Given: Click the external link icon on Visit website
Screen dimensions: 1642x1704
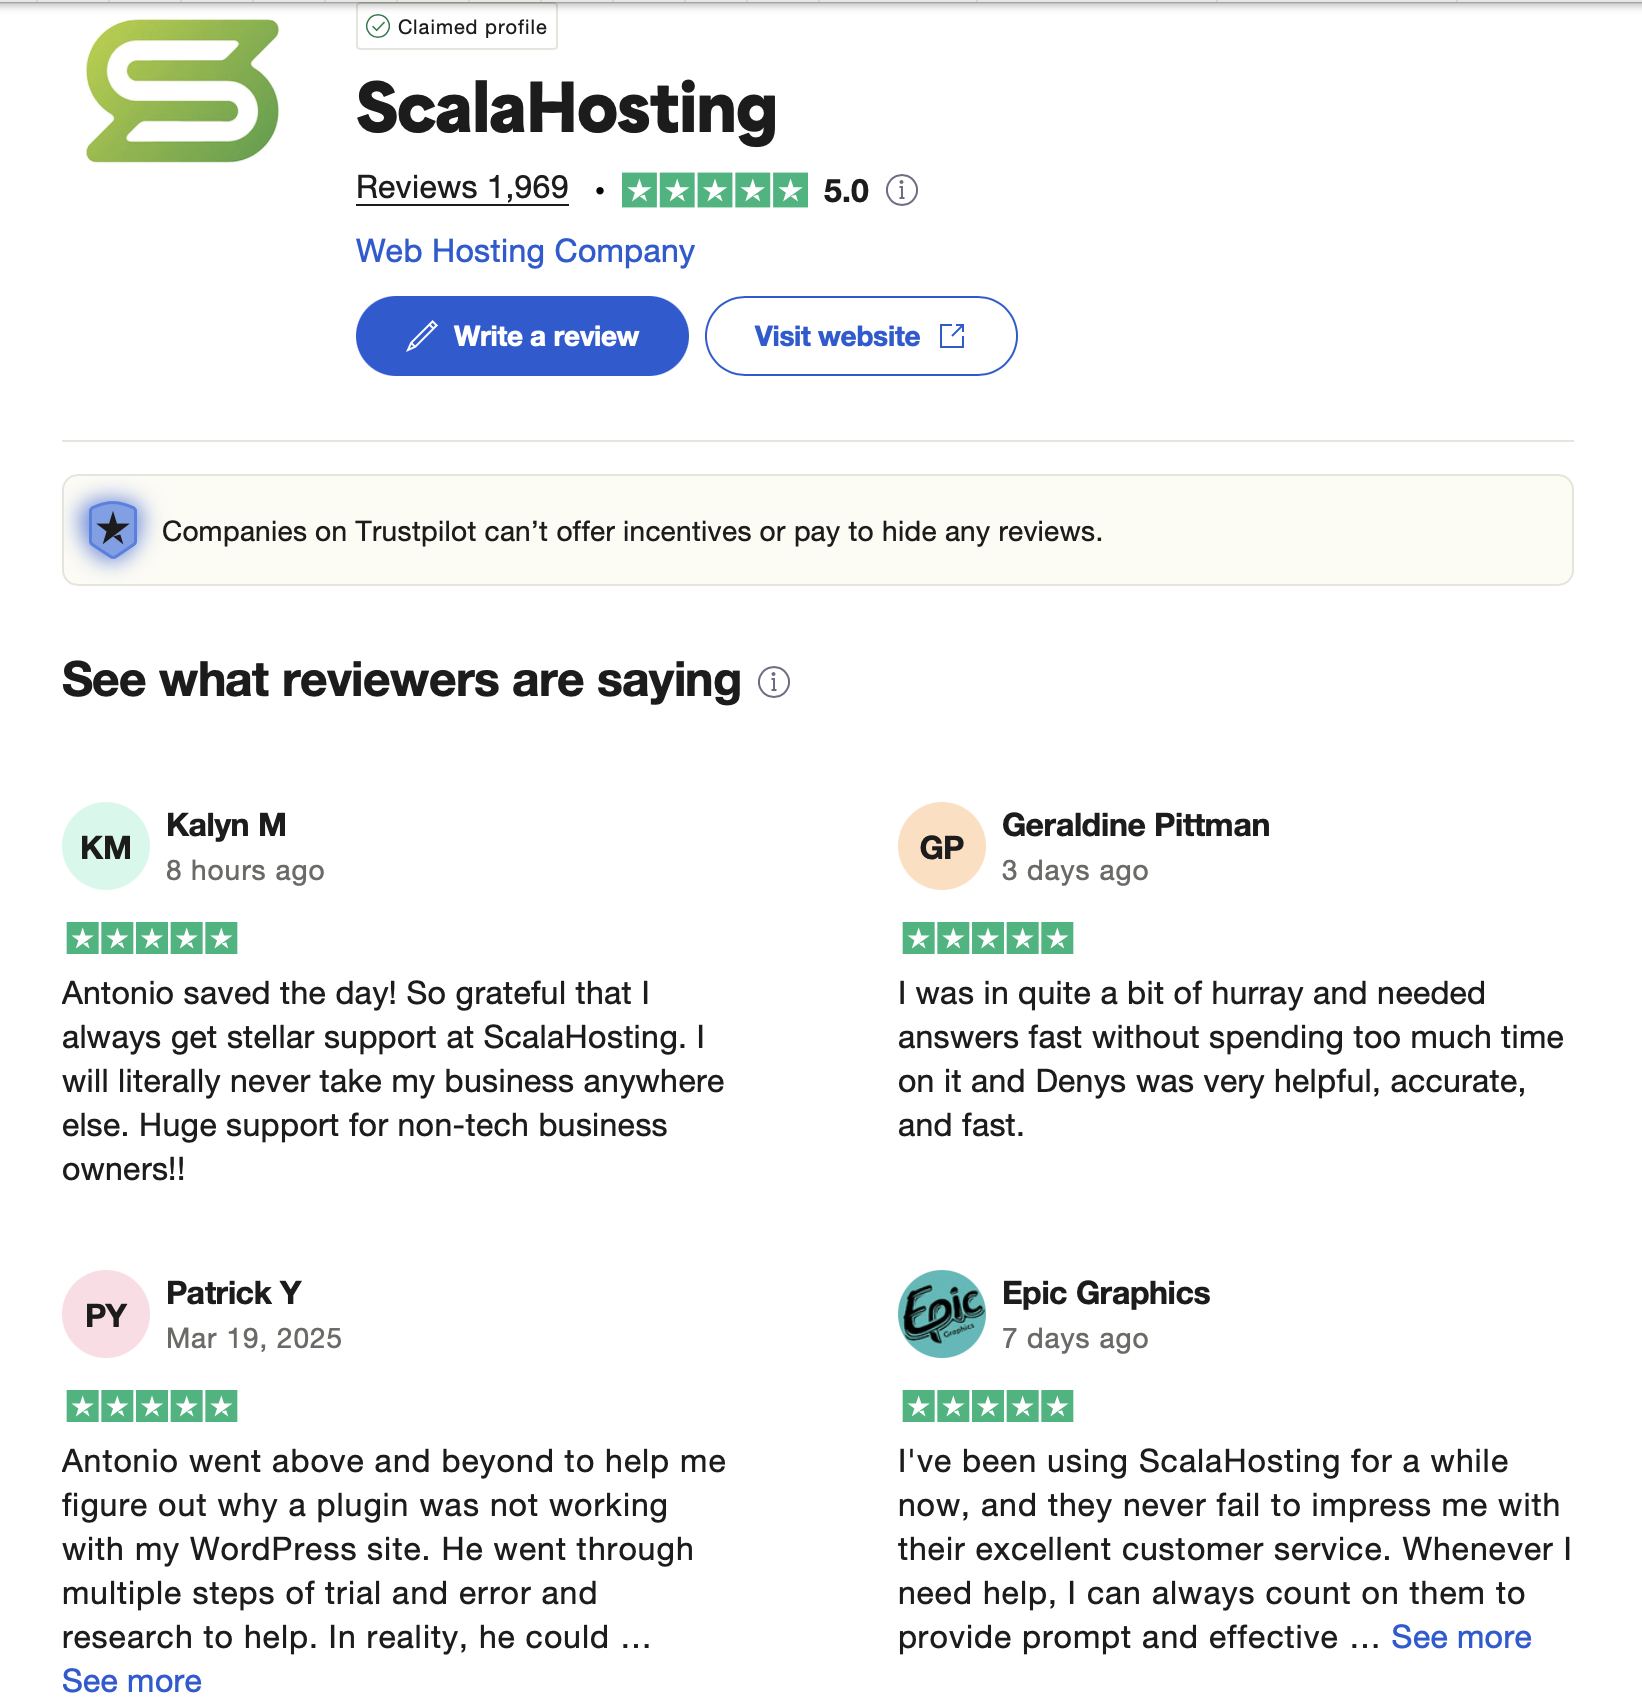Looking at the screenshot, I should pyautogui.click(x=953, y=336).
